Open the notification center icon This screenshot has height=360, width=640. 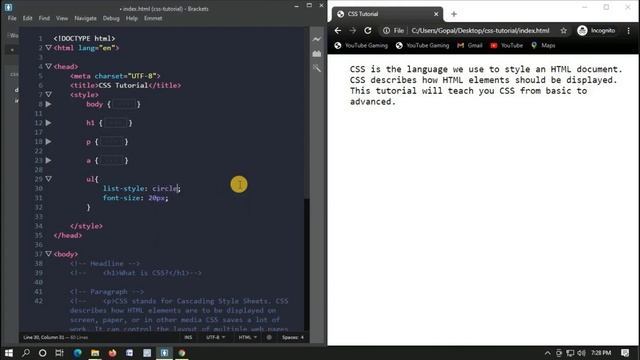(x=625, y=353)
